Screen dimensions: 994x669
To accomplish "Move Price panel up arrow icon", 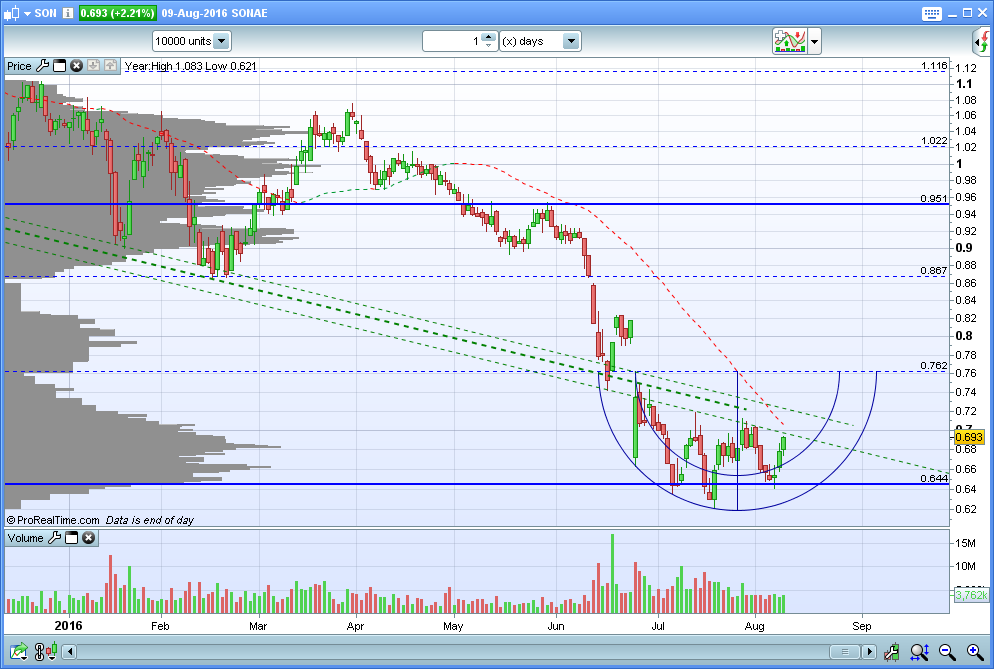I will pyautogui.click(x=110, y=65).
